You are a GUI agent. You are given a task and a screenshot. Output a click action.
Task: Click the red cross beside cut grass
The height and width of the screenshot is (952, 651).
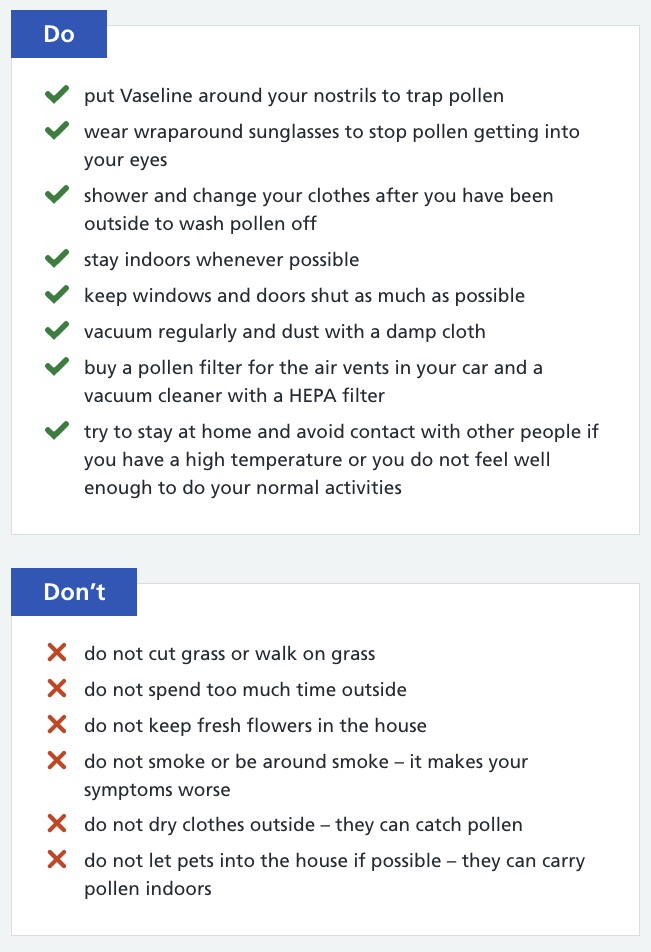pos(56,652)
